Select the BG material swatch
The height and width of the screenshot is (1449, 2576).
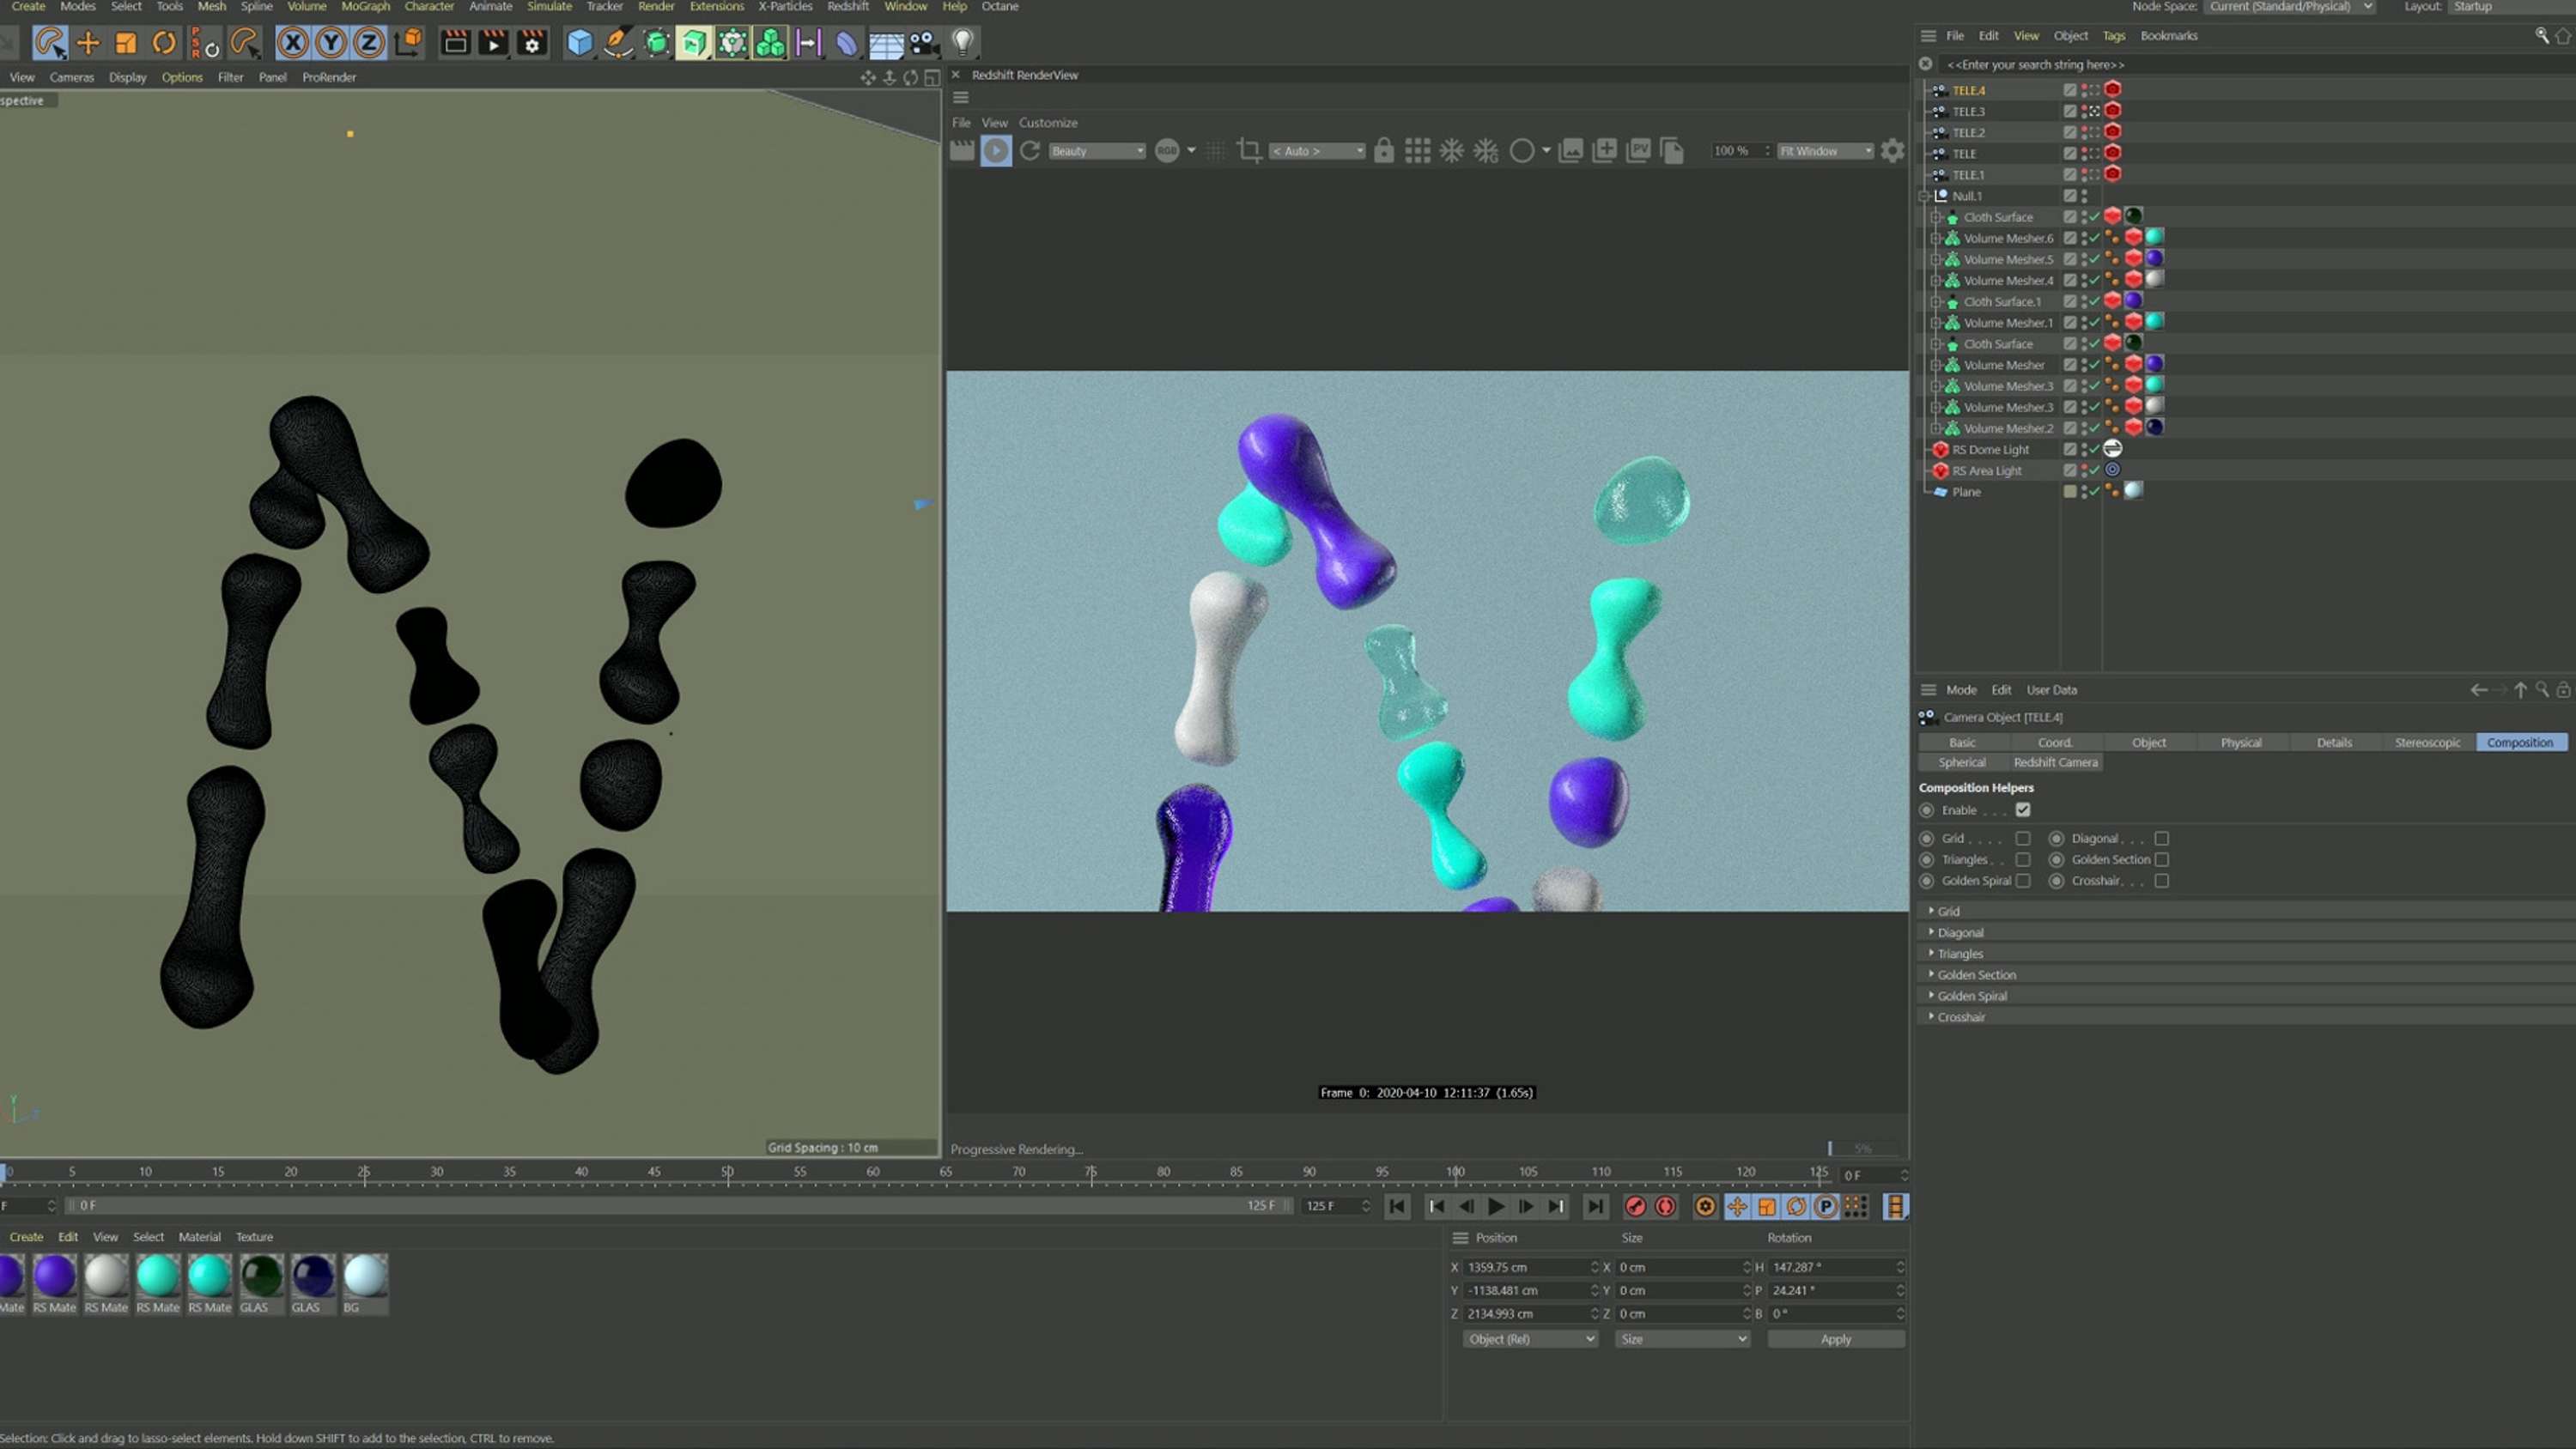365,1284
